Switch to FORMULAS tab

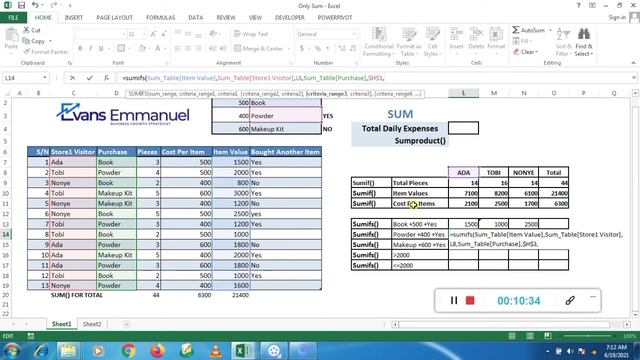160,18
